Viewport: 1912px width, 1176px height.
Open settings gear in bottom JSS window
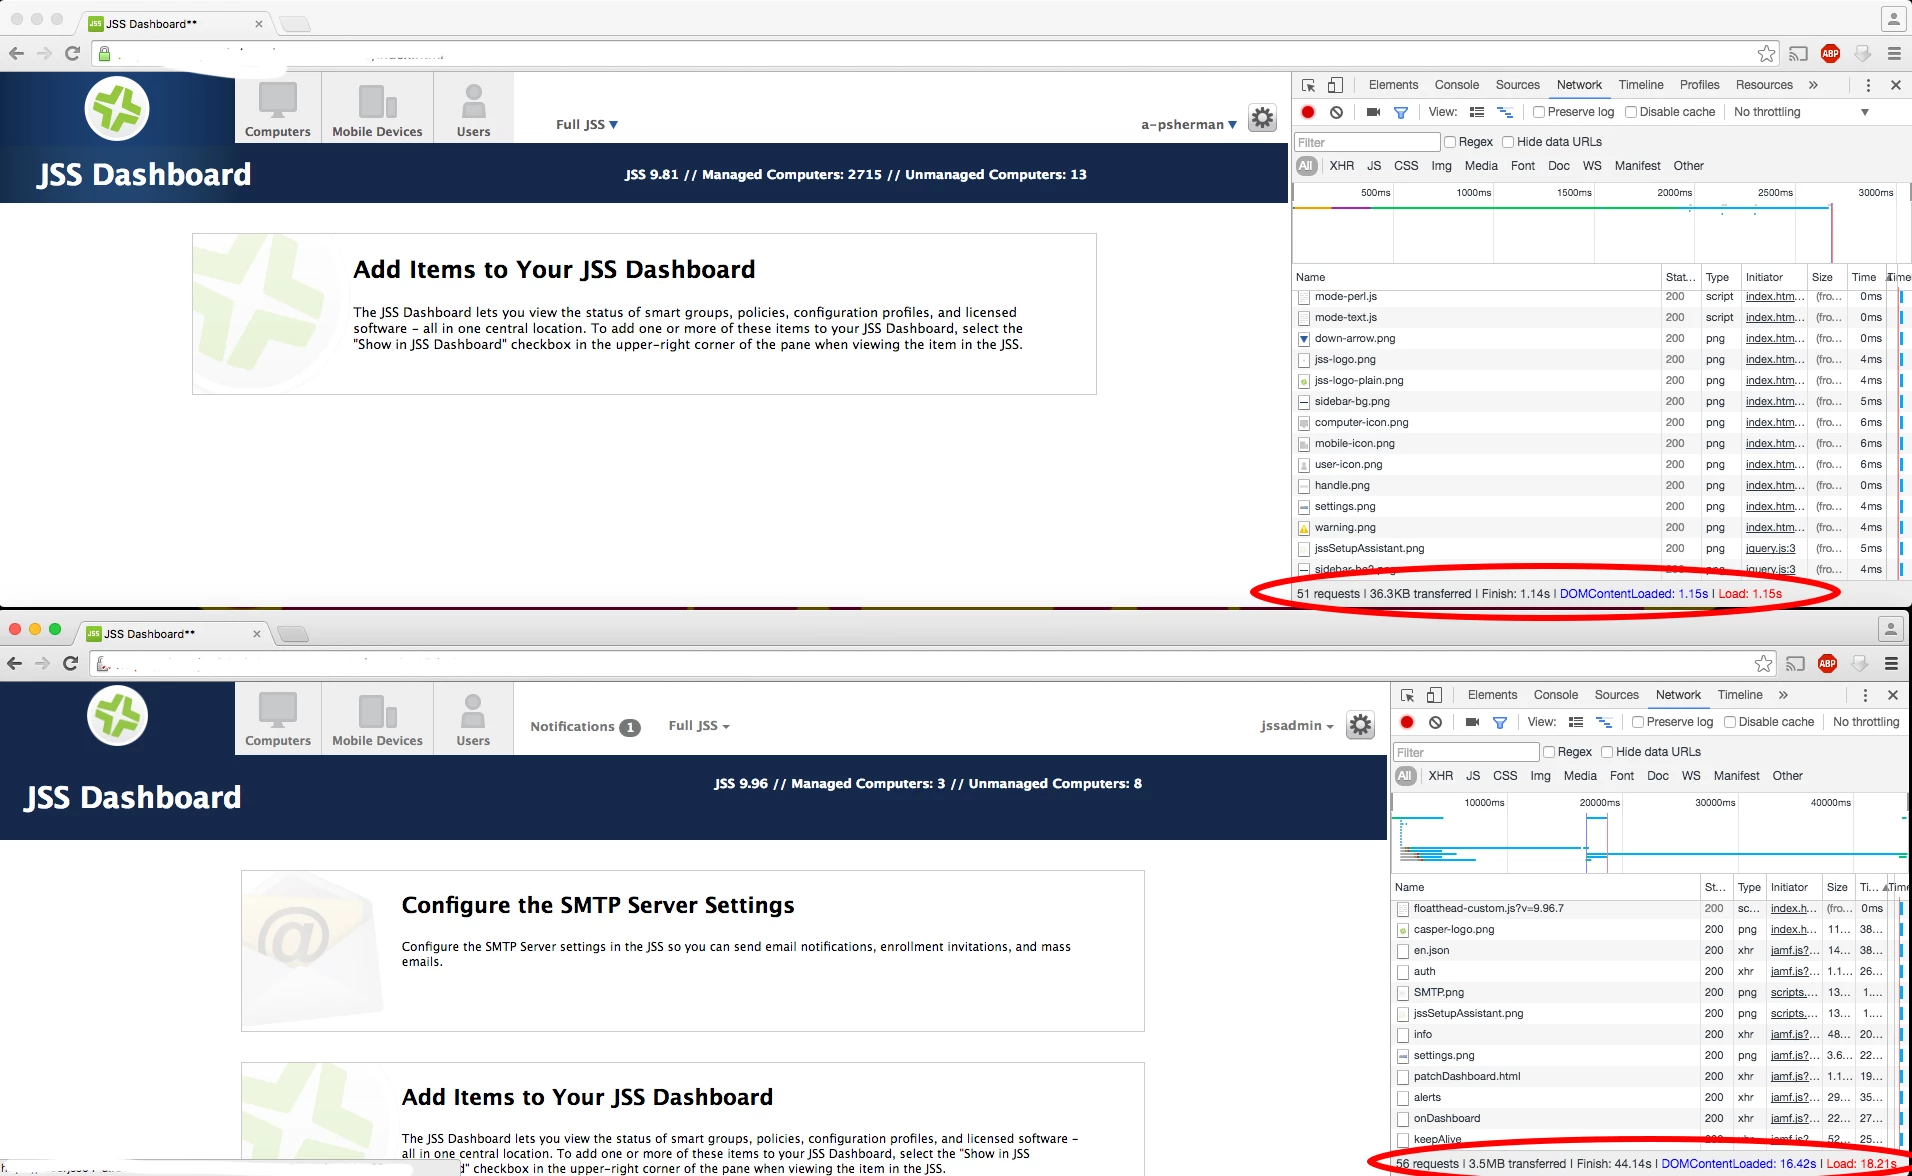(1360, 725)
